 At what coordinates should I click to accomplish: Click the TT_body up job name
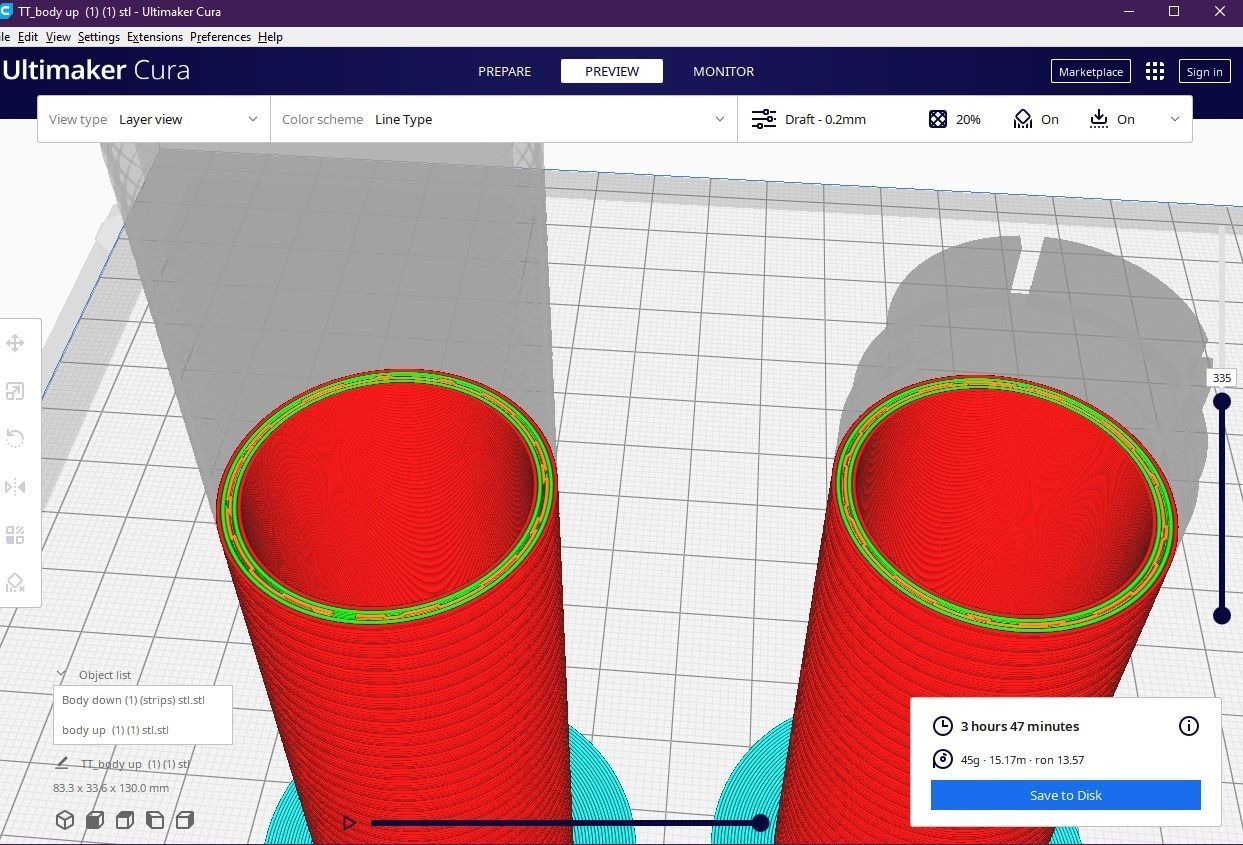(134, 764)
